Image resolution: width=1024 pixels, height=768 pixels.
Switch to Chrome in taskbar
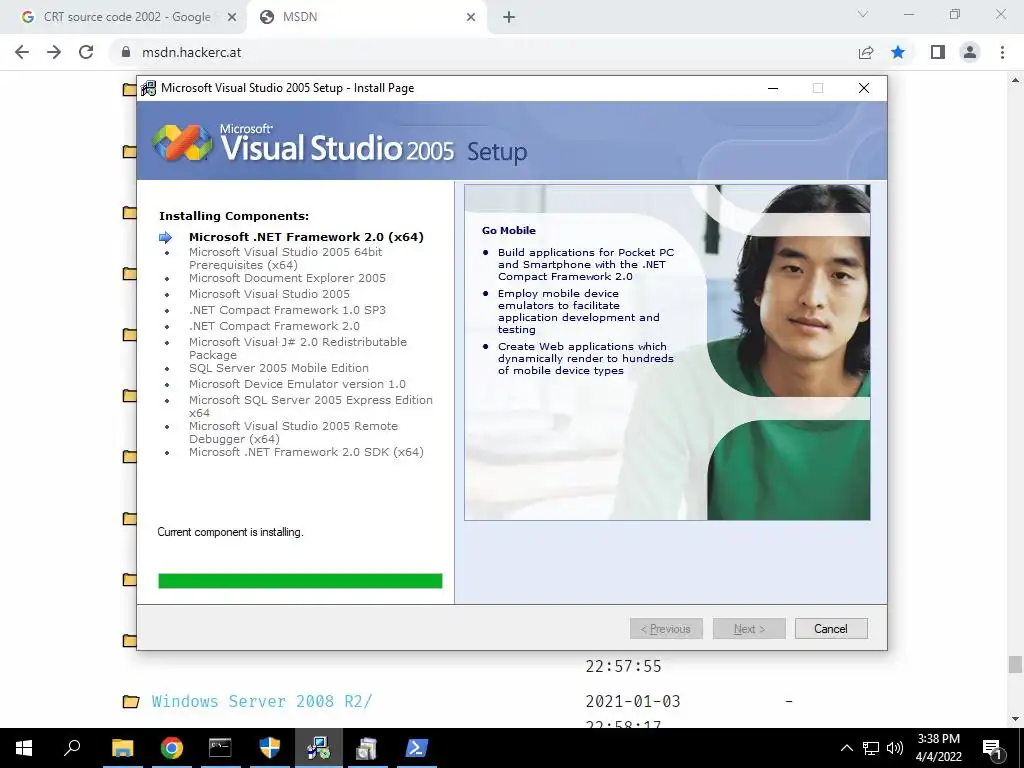click(172, 748)
